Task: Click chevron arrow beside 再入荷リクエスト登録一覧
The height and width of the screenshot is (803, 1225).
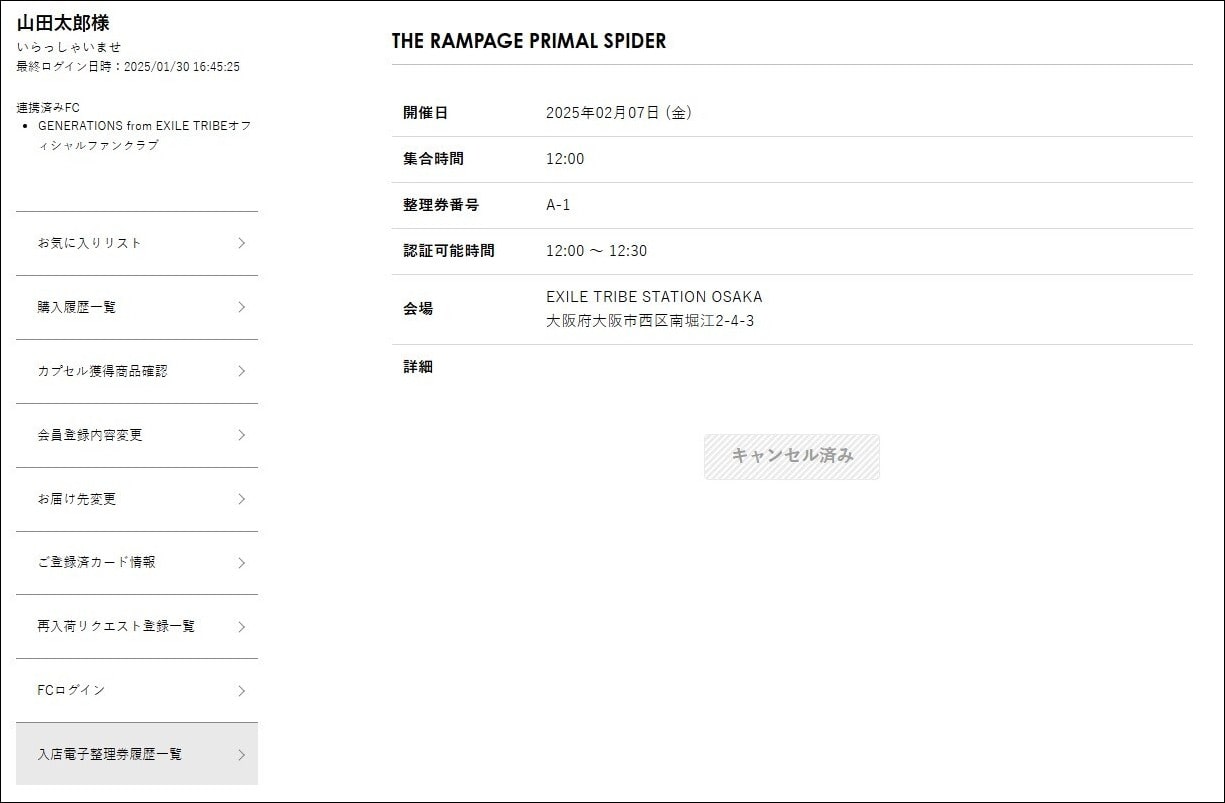Action: [241, 627]
